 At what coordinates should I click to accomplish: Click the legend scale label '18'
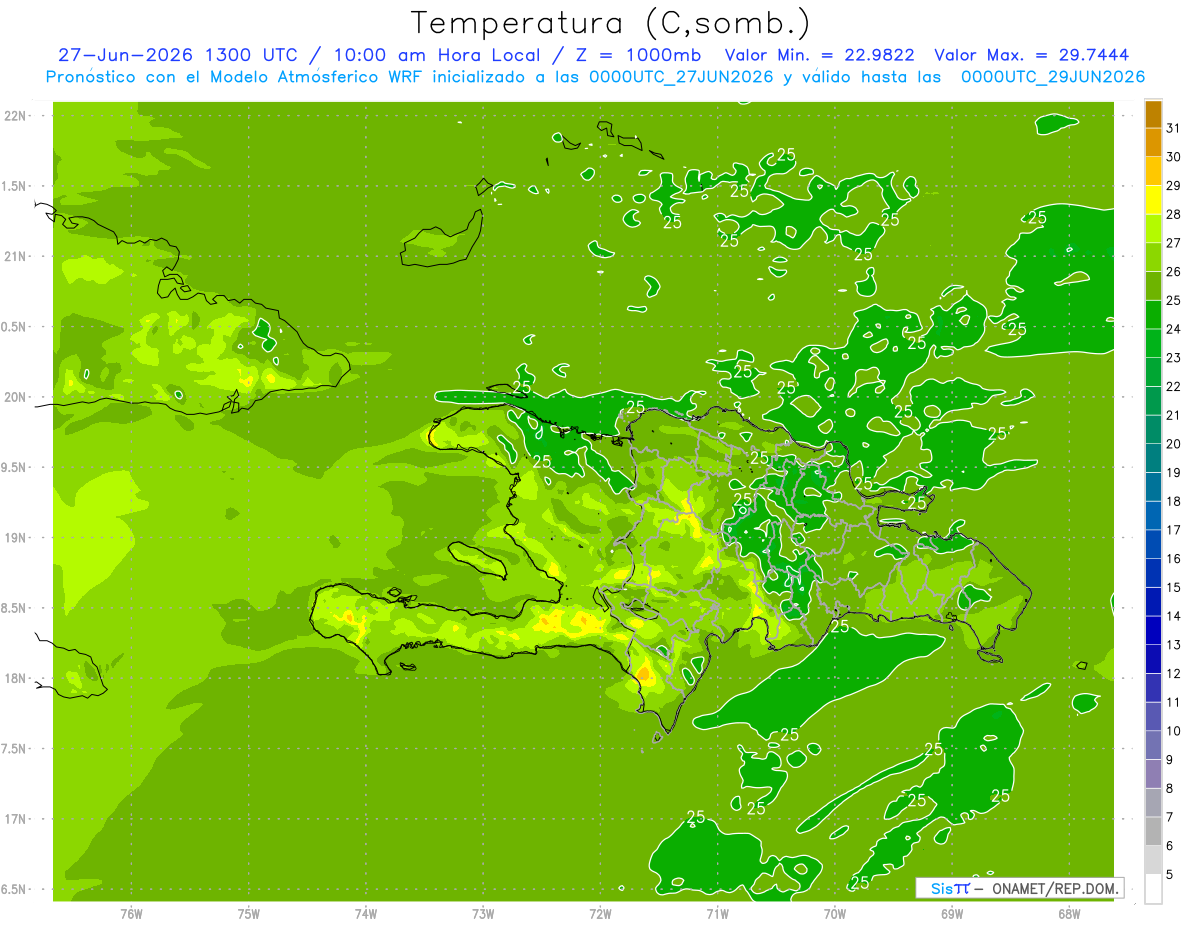(x=1173, y=502)
